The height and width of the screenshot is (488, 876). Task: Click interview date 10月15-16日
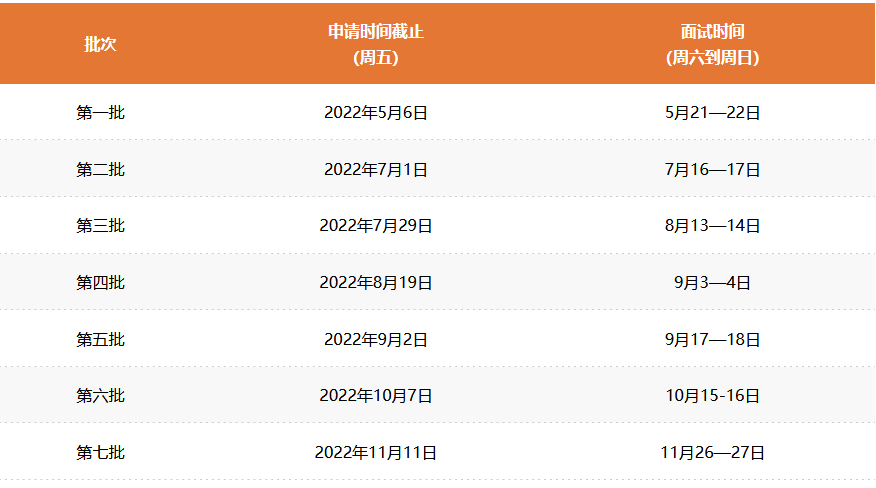[x=712, y=396]
